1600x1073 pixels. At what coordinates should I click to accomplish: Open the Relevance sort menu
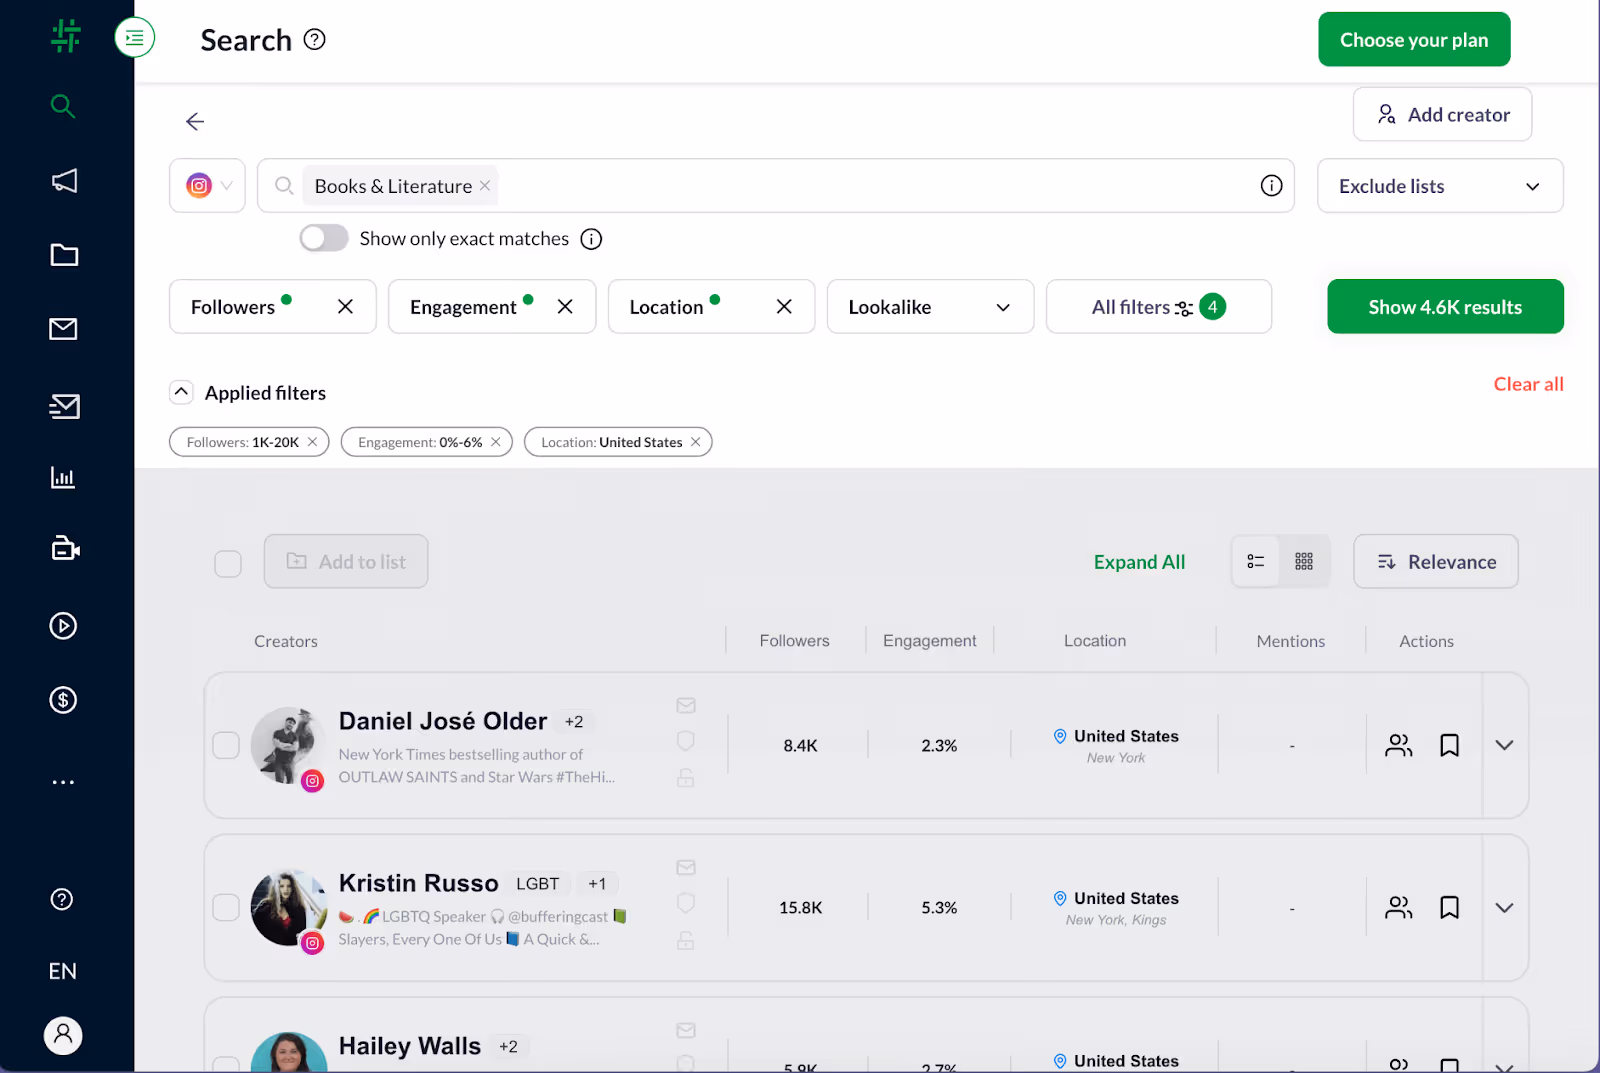[x=1436, y=562]
